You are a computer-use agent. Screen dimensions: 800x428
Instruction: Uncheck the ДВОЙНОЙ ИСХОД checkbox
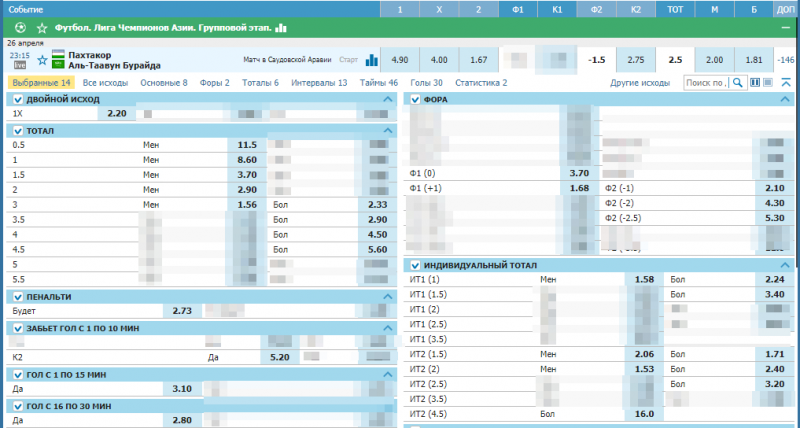point(17,100)
